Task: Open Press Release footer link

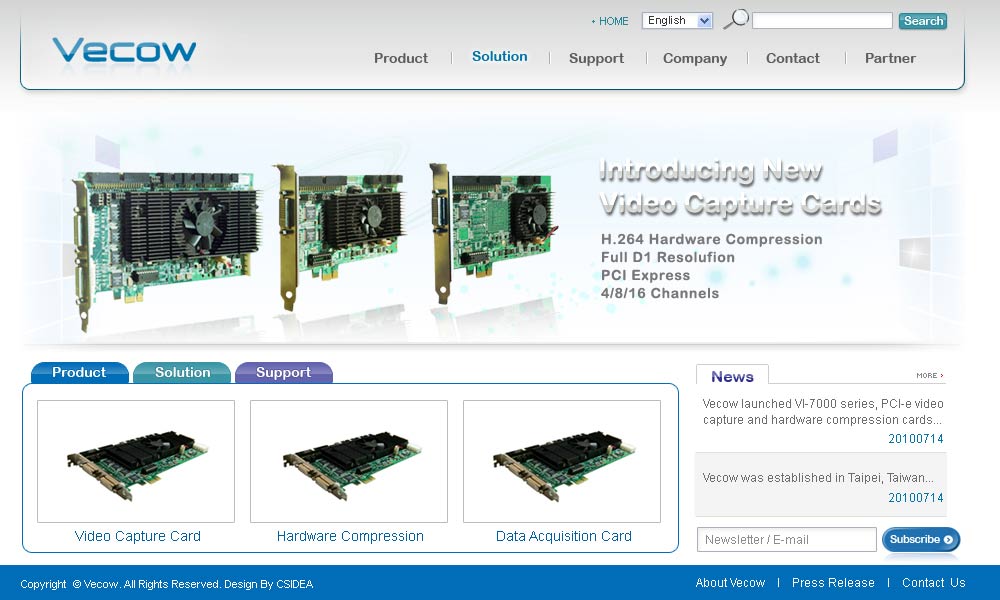Action: pyautogui.click(x=832, y=583)
